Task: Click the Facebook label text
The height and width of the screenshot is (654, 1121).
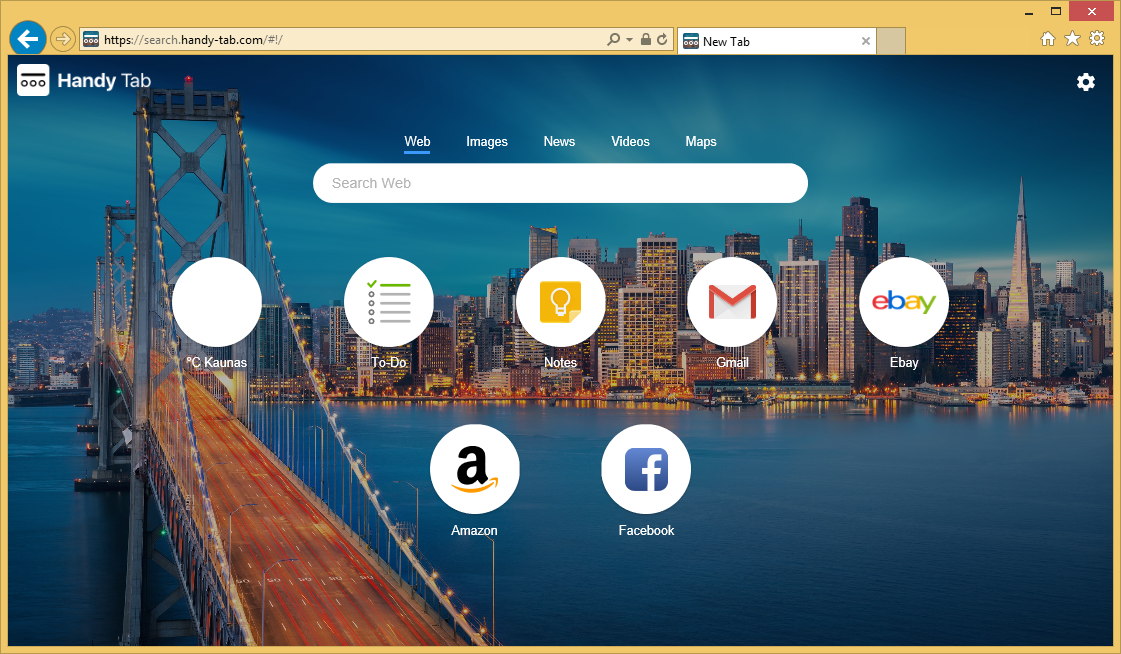Action: pyautogui.click(x=646, y=530)
